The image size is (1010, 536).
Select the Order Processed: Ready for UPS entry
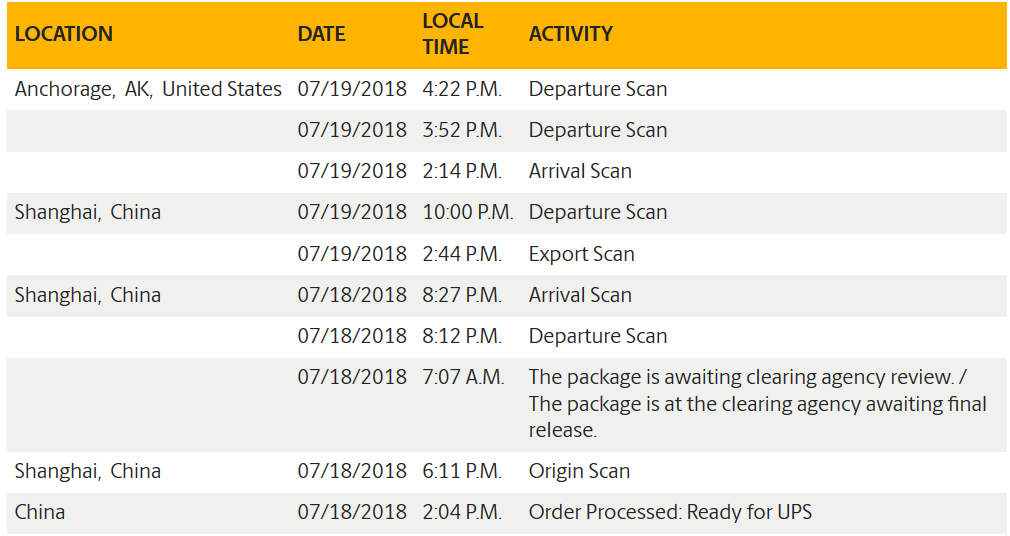point(670,512)
